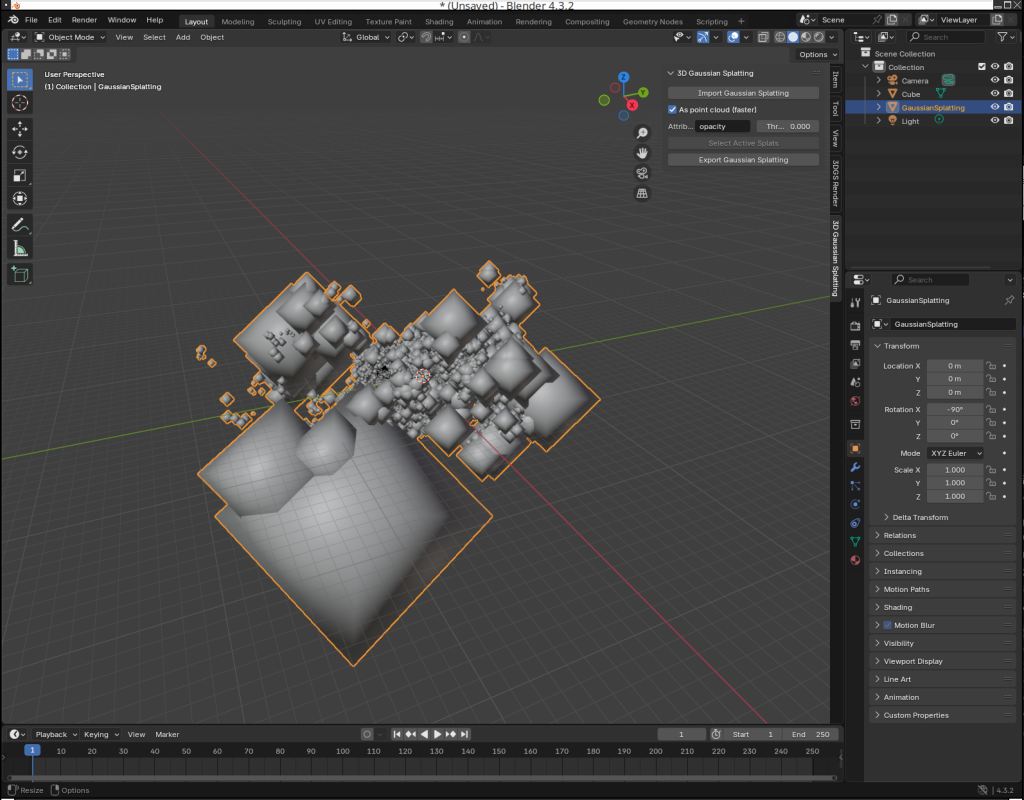
Task: Select the Rotate tool in the toolbar
Action: click(20, 152)
